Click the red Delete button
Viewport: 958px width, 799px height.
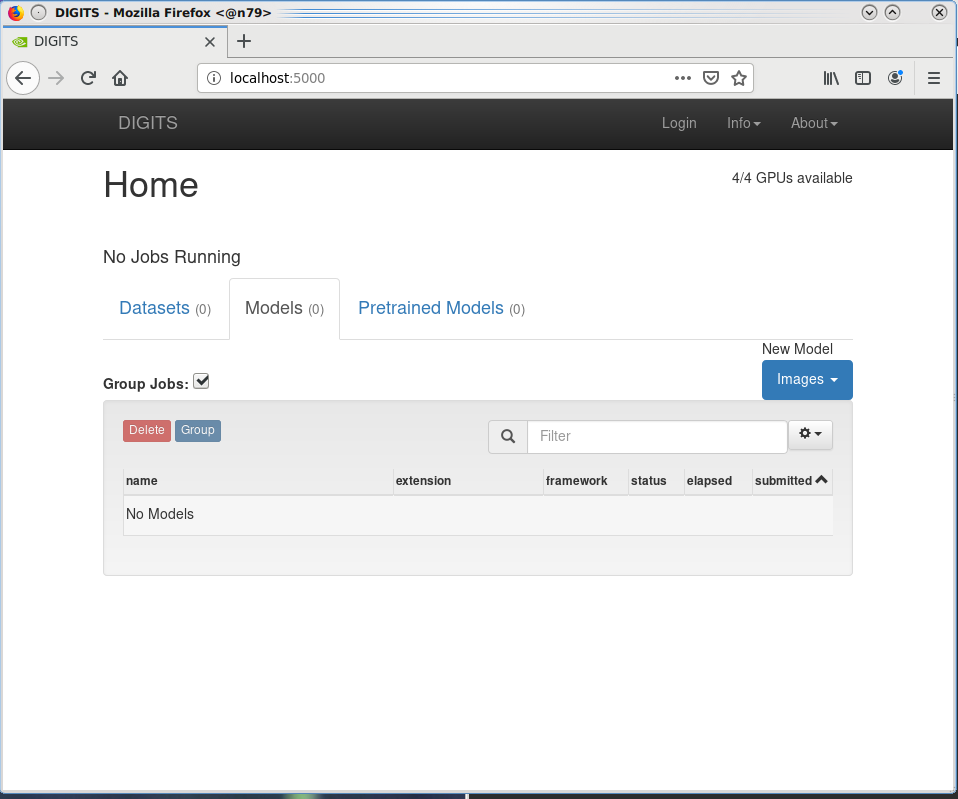[x=147, y=430]
